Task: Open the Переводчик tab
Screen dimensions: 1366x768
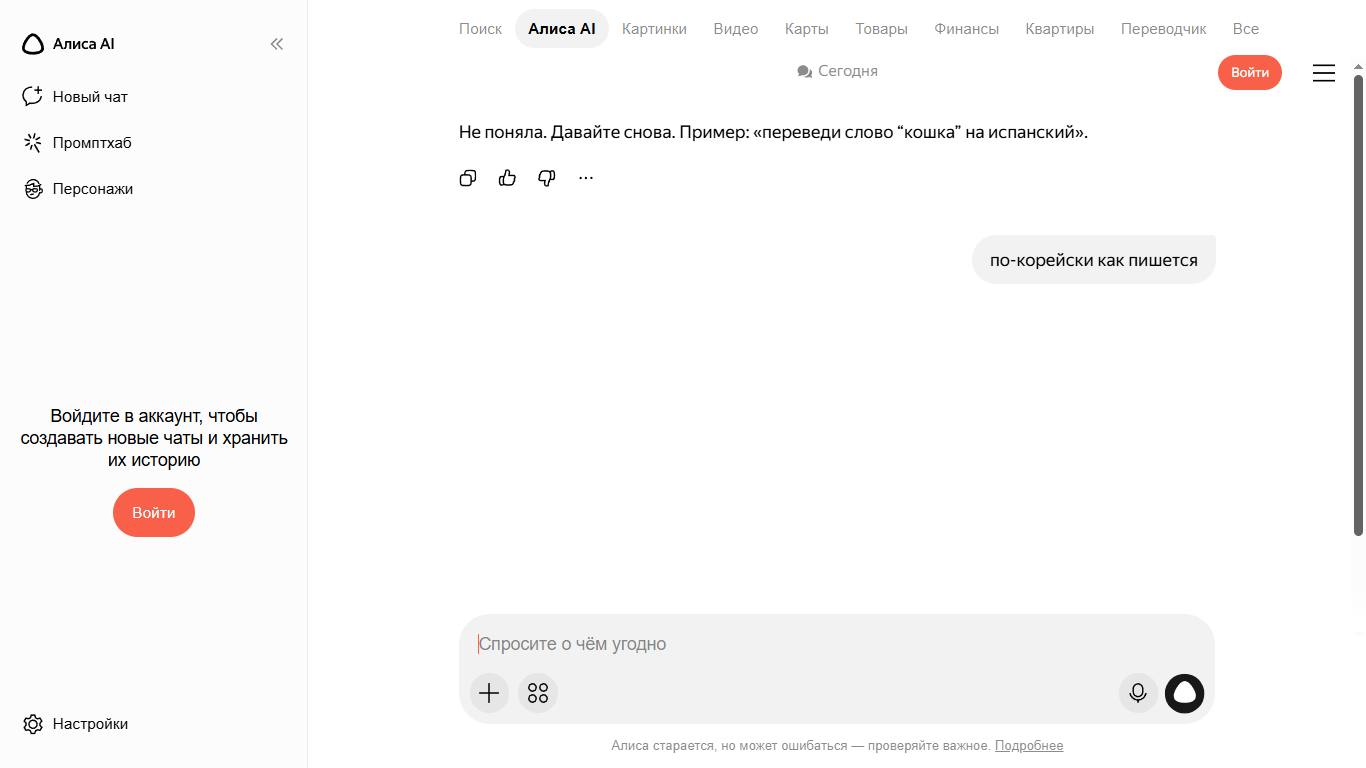Action: [x=1164, y=29]
